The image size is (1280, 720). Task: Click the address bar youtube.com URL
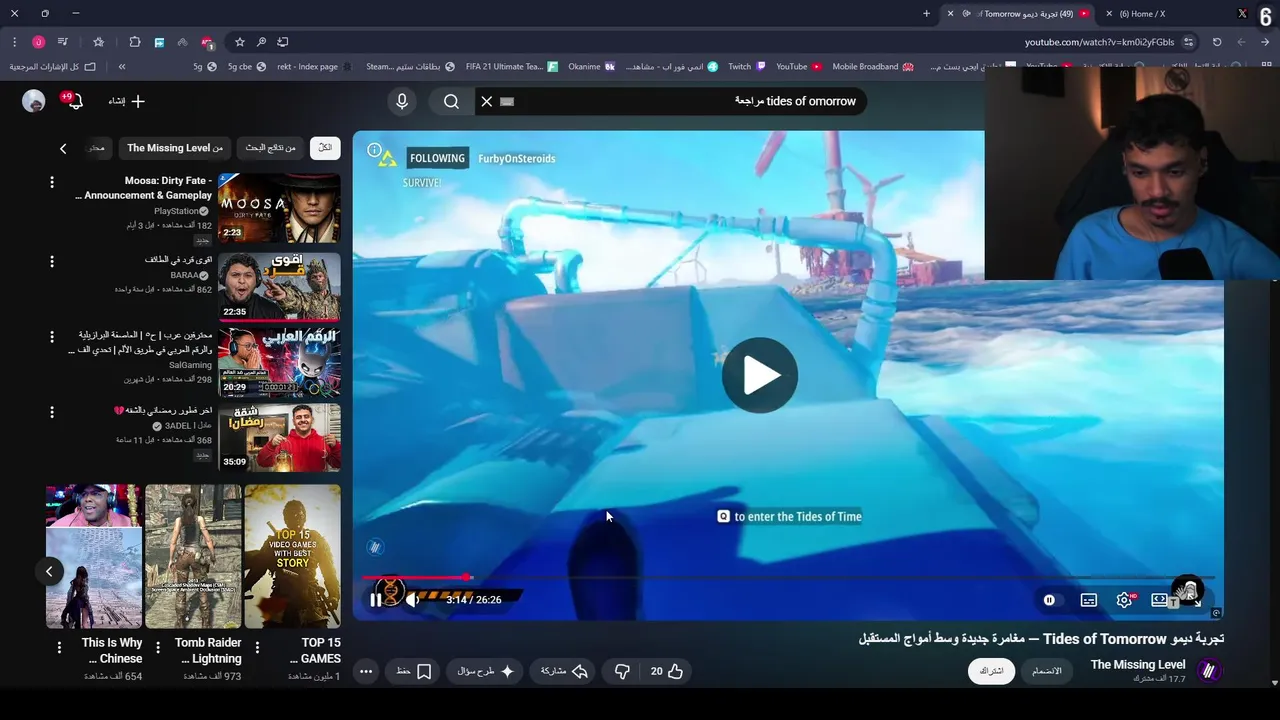point(1099,42)
